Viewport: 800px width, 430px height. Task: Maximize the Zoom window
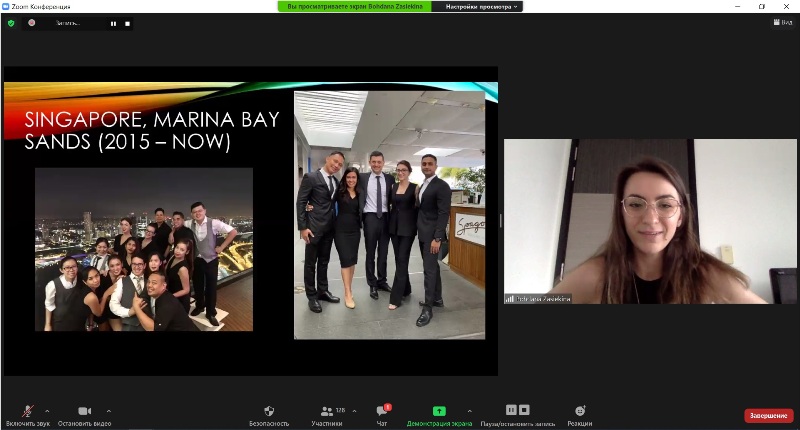[x=762, y=7]
